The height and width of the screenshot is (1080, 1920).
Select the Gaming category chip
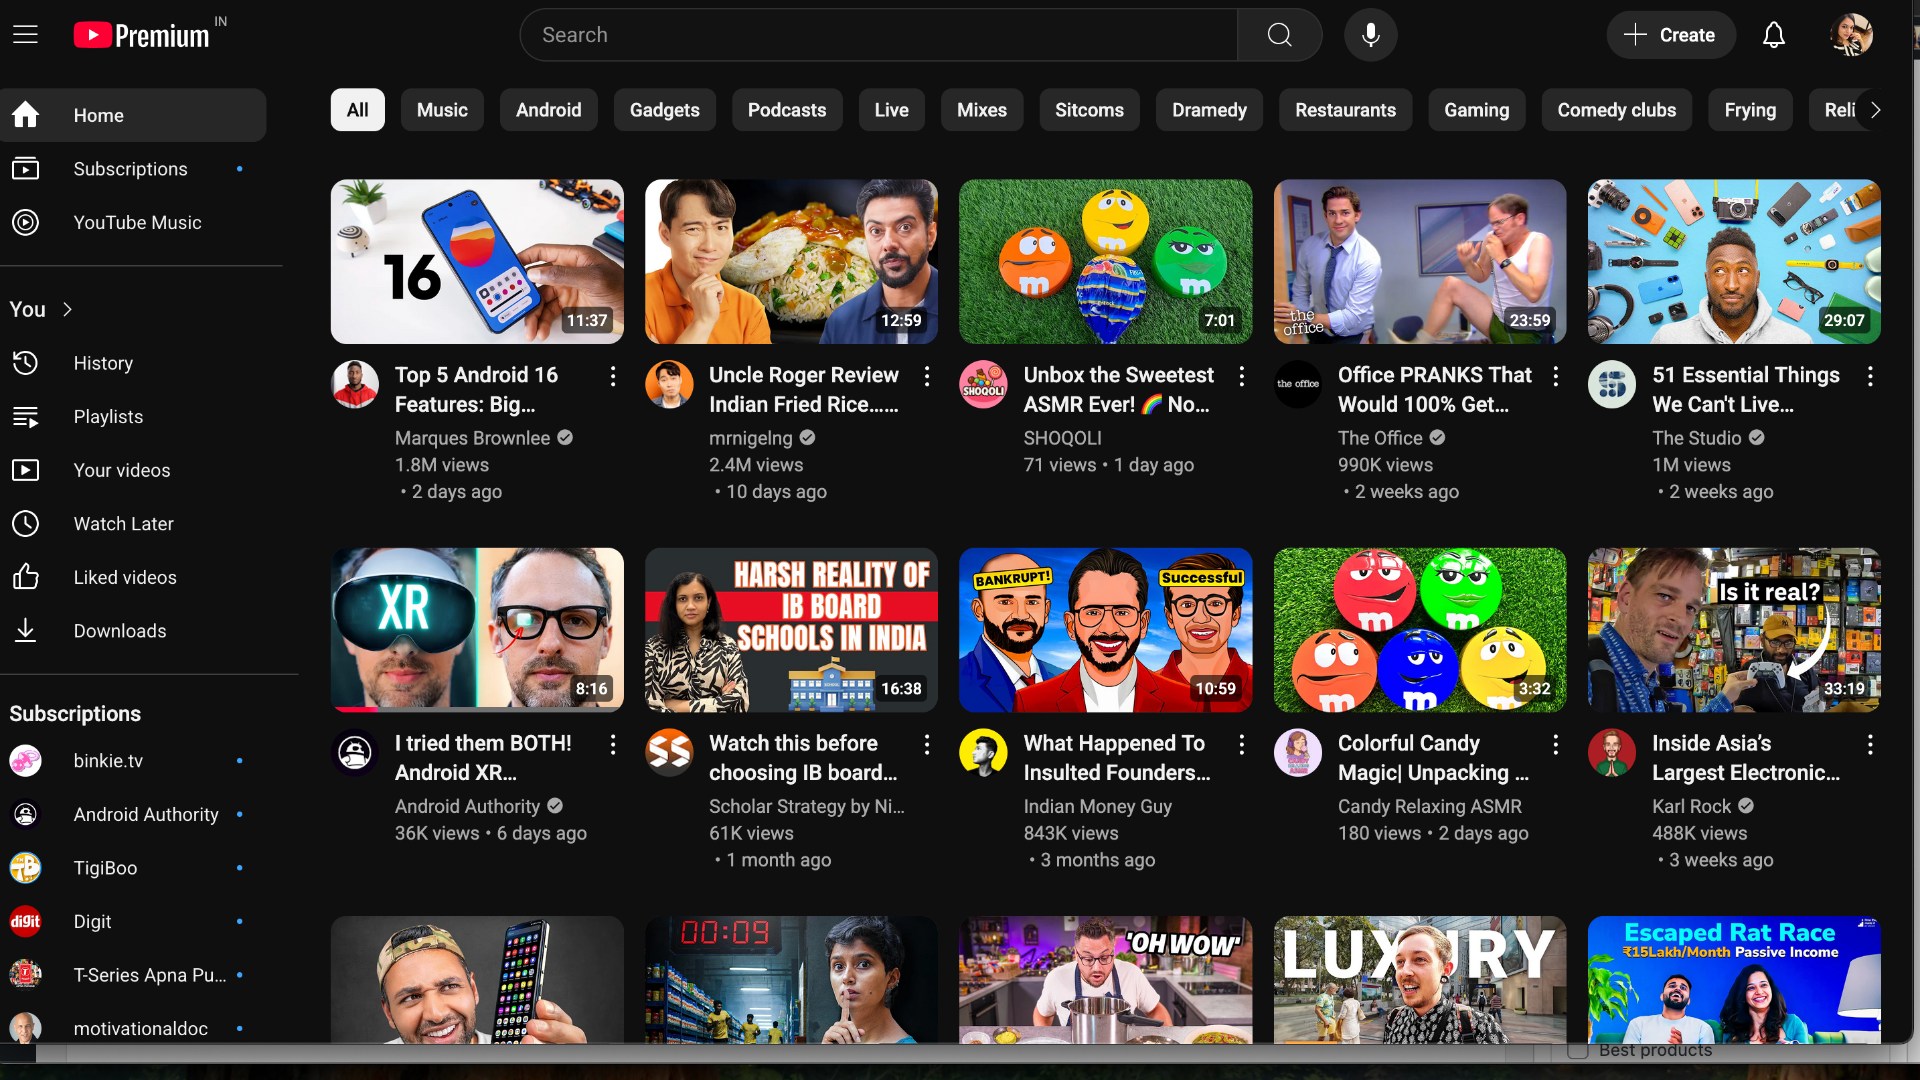(1476, 110)
